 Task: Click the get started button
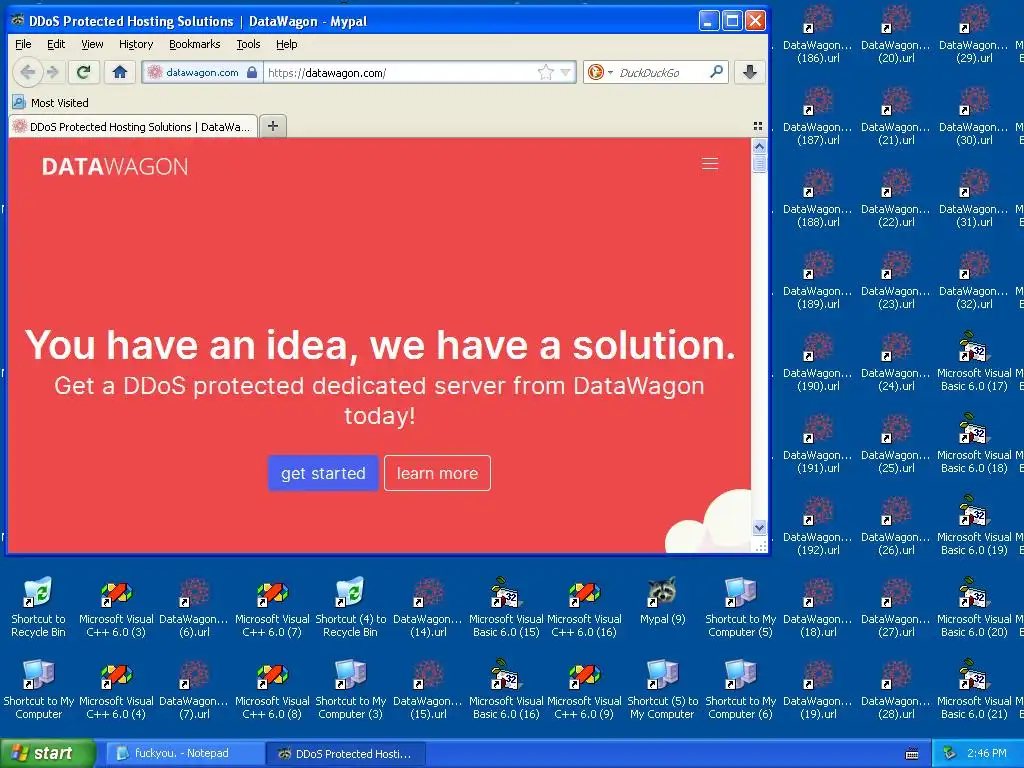point(323,473)
